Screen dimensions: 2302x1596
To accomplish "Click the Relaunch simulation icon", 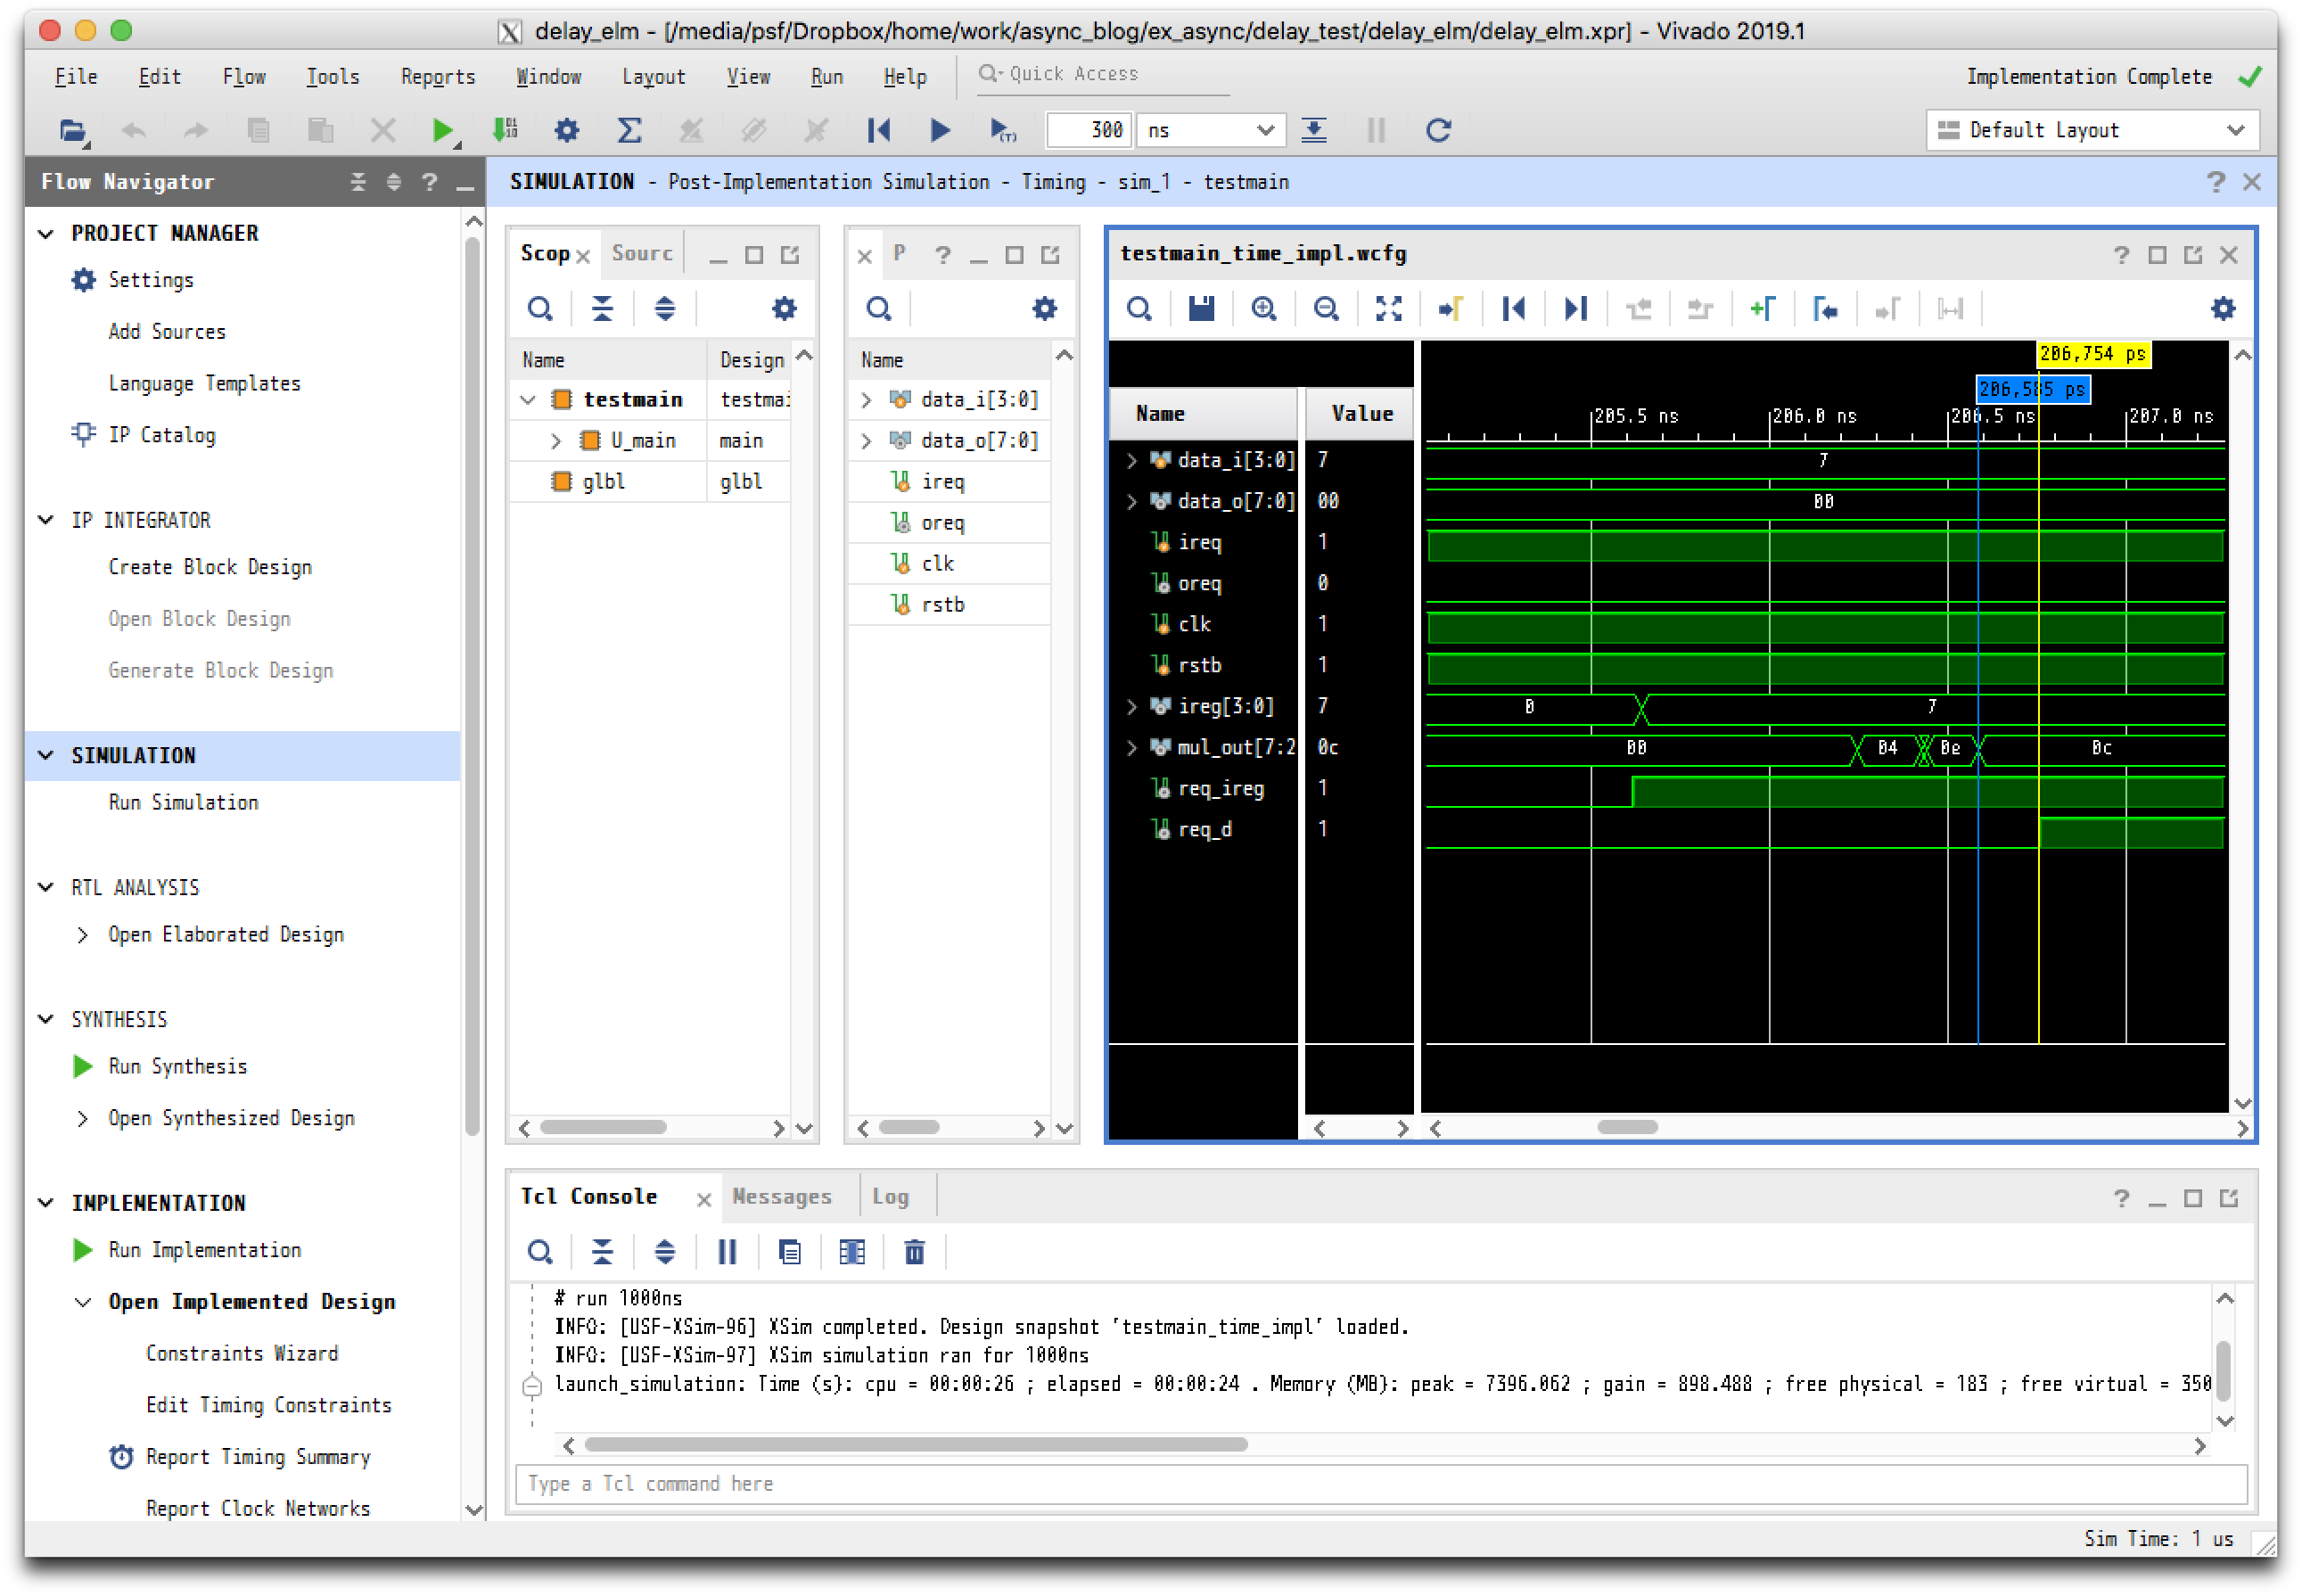I will tap(1438, 130).
